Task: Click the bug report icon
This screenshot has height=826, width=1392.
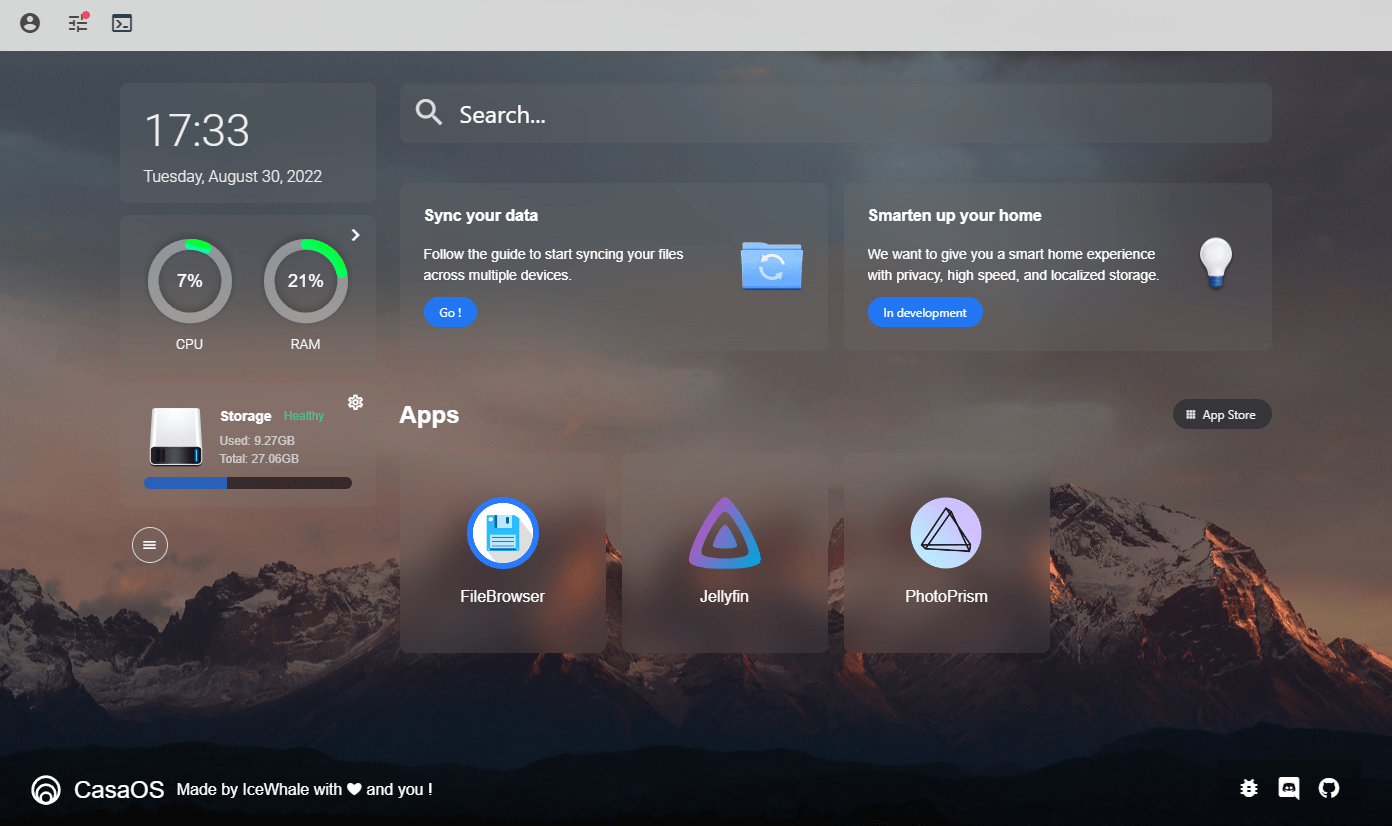Action: [x=1248, y=788]
